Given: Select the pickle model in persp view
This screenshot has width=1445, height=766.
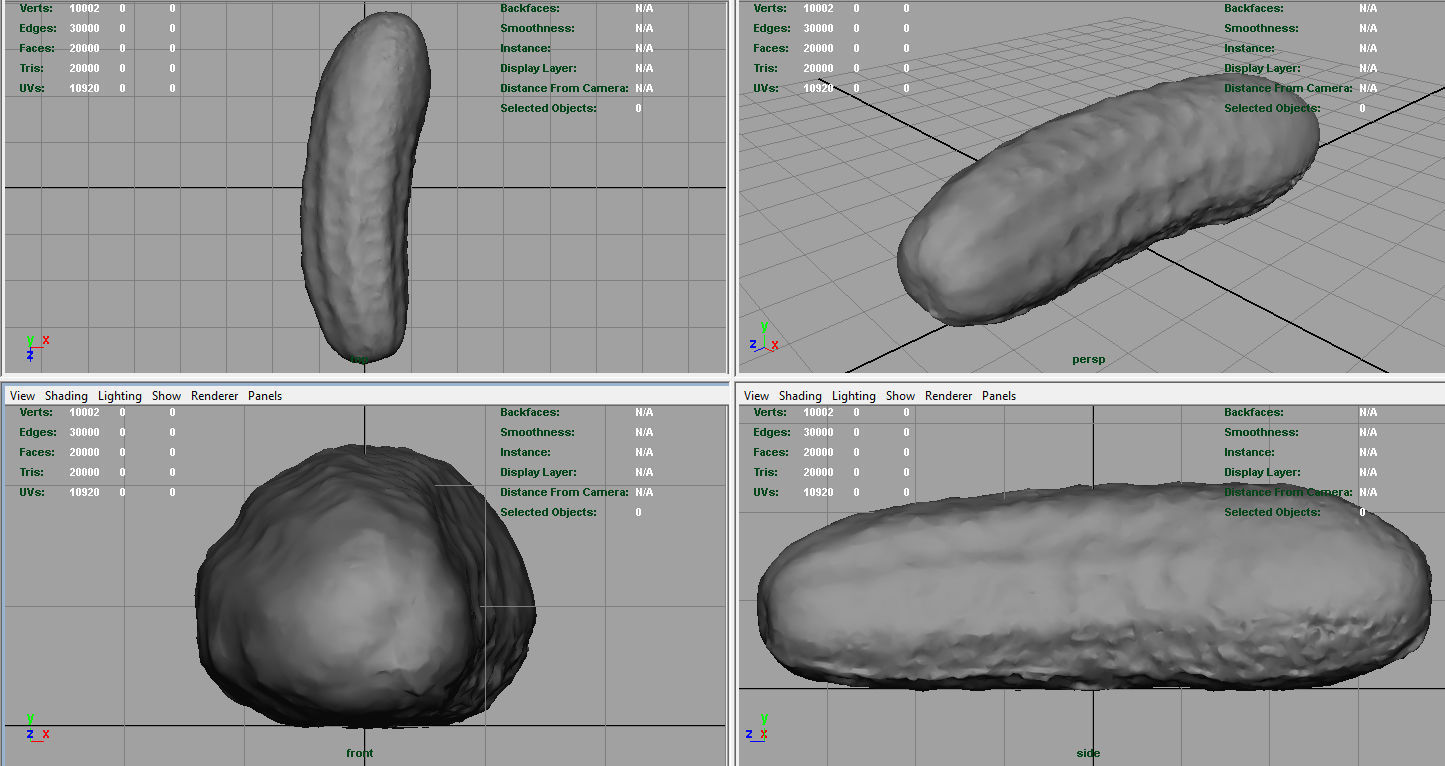Looking at the screenshot, I should pos(1107,198).
